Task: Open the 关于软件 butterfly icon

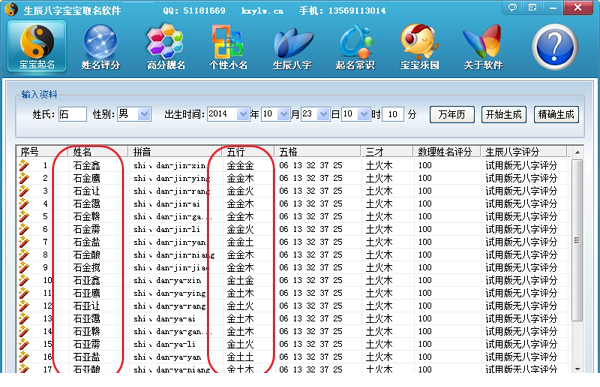Action: pos(483,47)
